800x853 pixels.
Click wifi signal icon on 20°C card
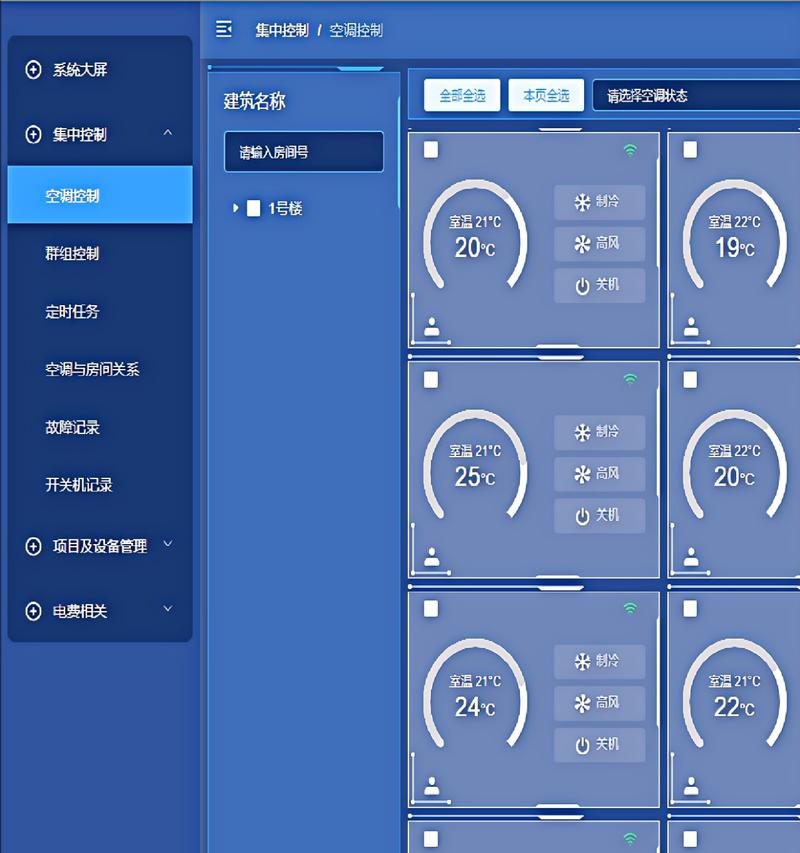(630, 150)
